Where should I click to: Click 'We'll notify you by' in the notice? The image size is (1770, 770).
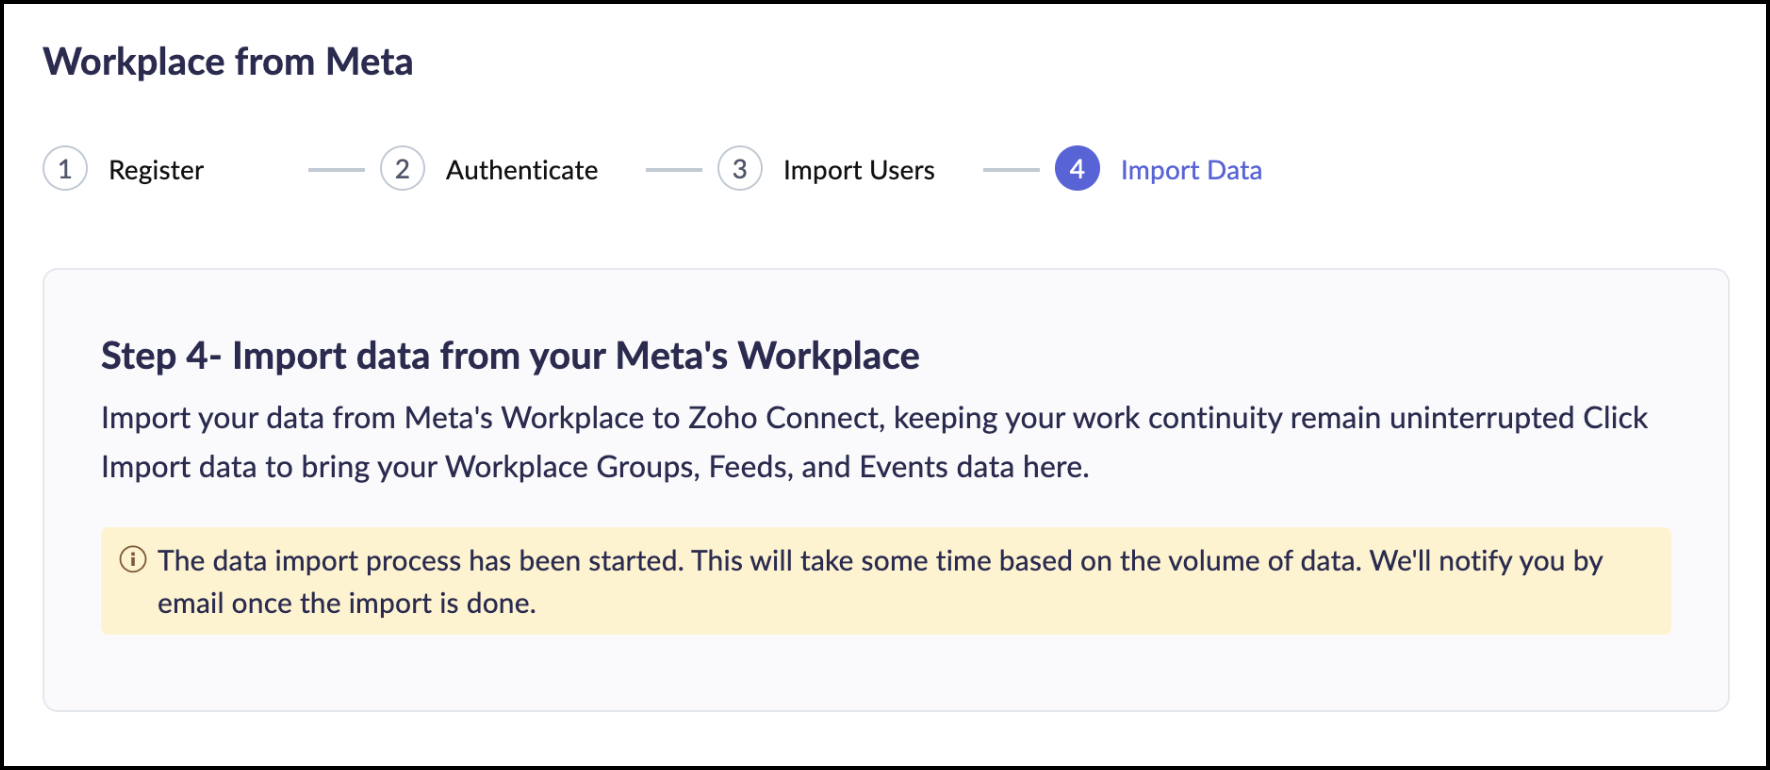(x=1486, y=561)
